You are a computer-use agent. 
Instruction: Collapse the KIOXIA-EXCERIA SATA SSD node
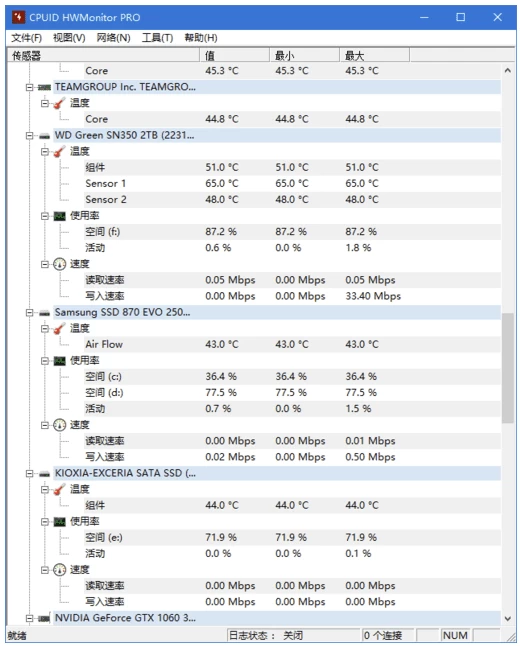[29, 474]
